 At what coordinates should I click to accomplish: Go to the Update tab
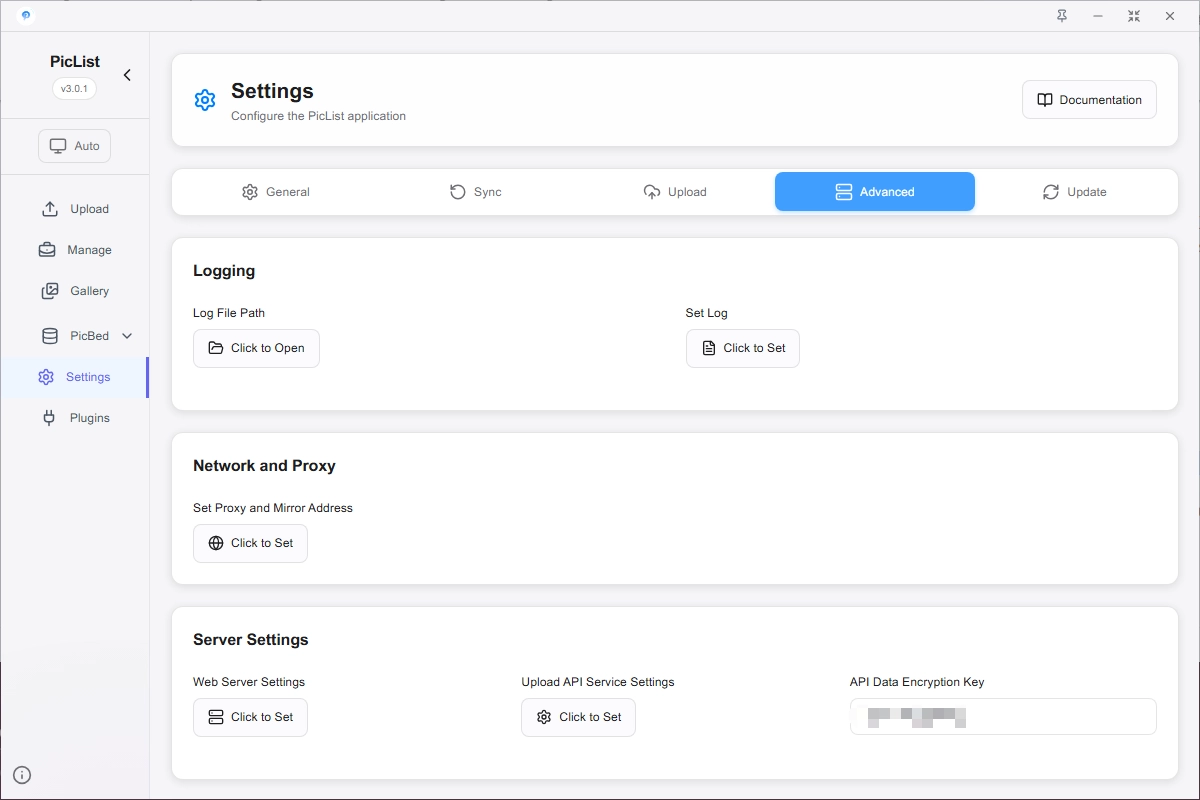[x=1075, y=192]
